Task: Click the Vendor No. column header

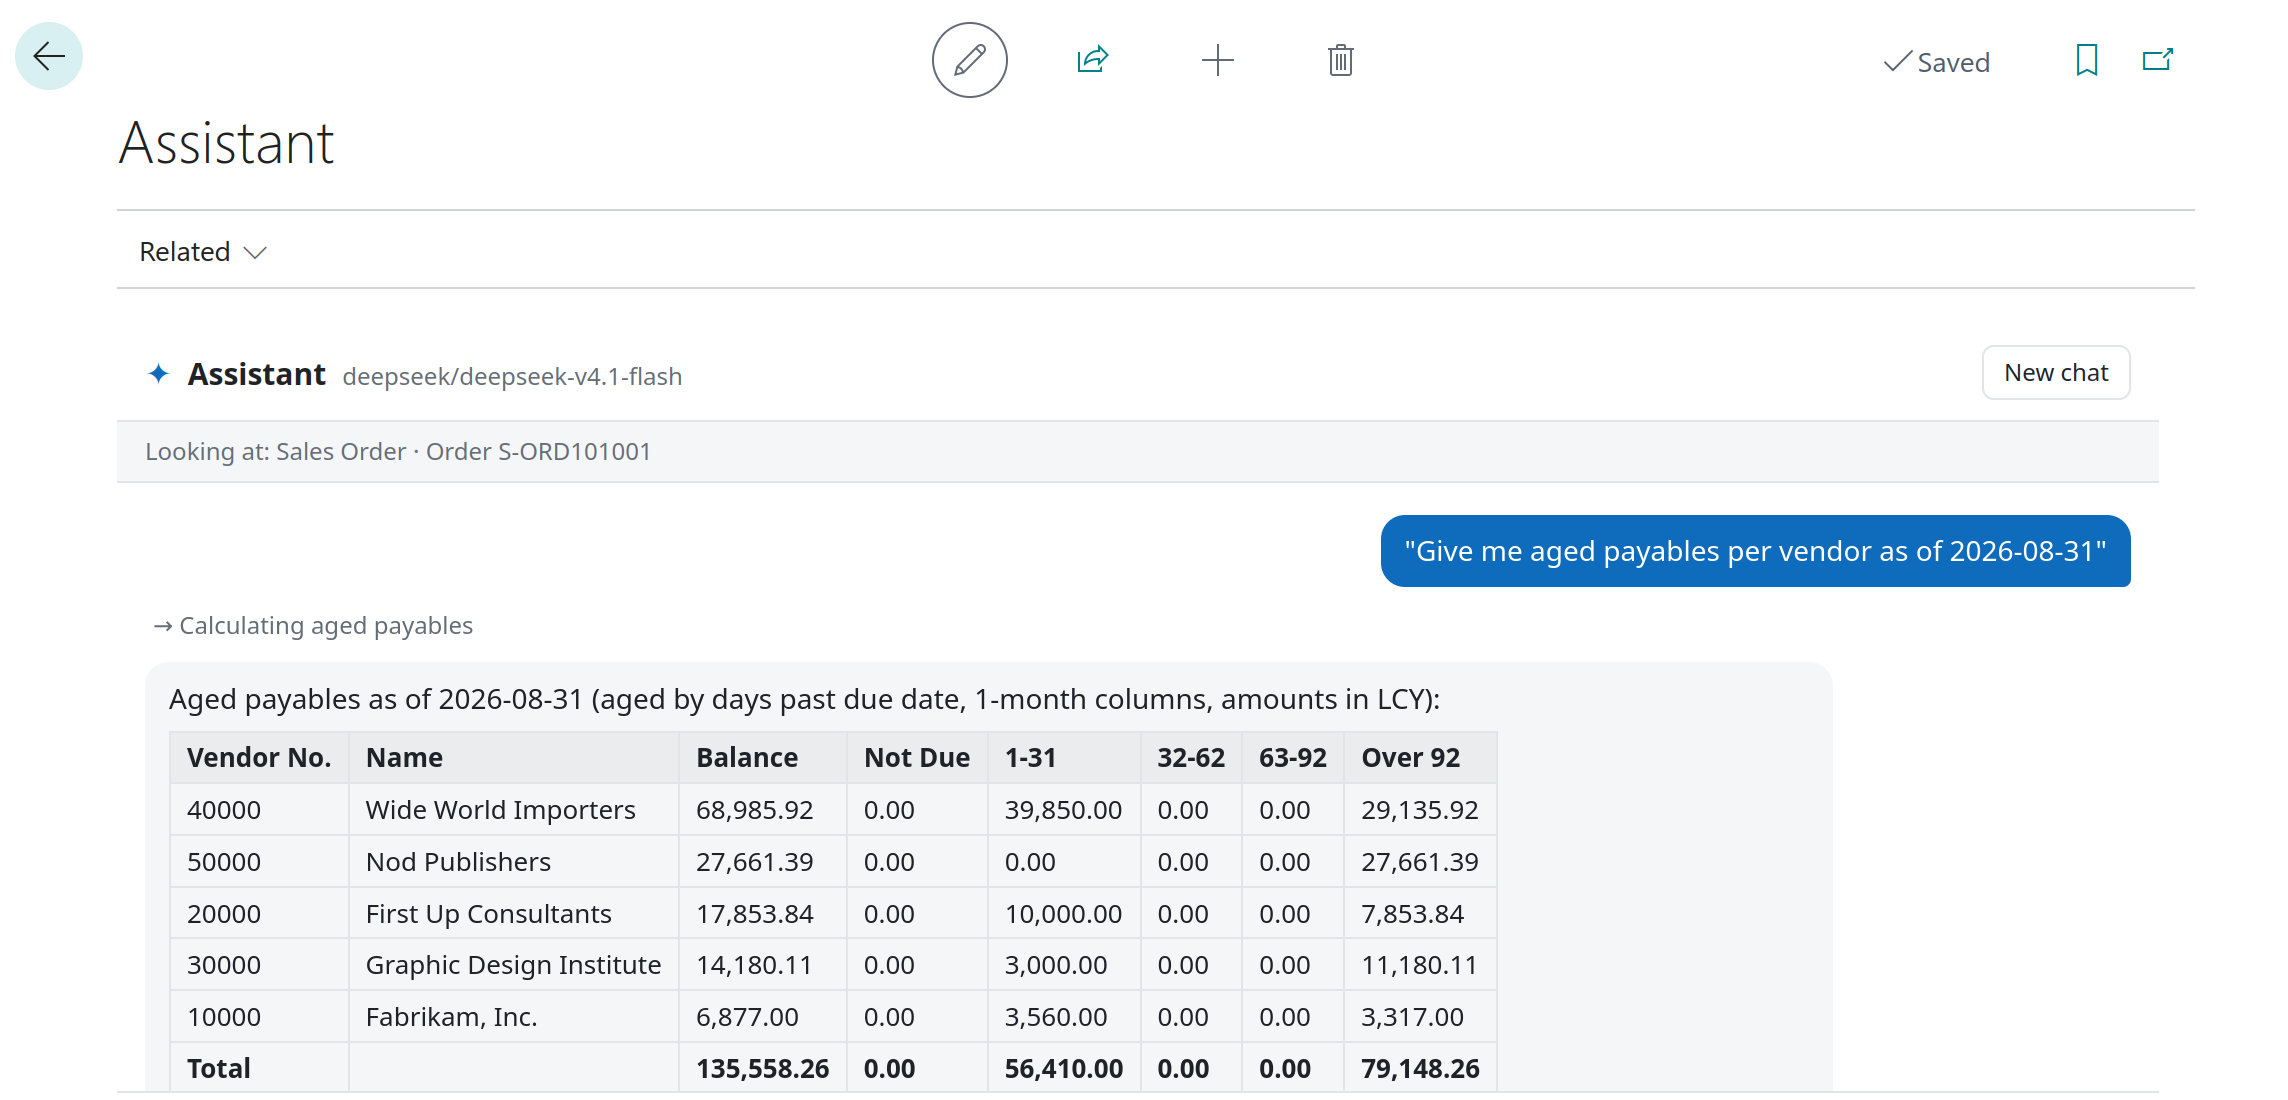Action: click(259, 757)
